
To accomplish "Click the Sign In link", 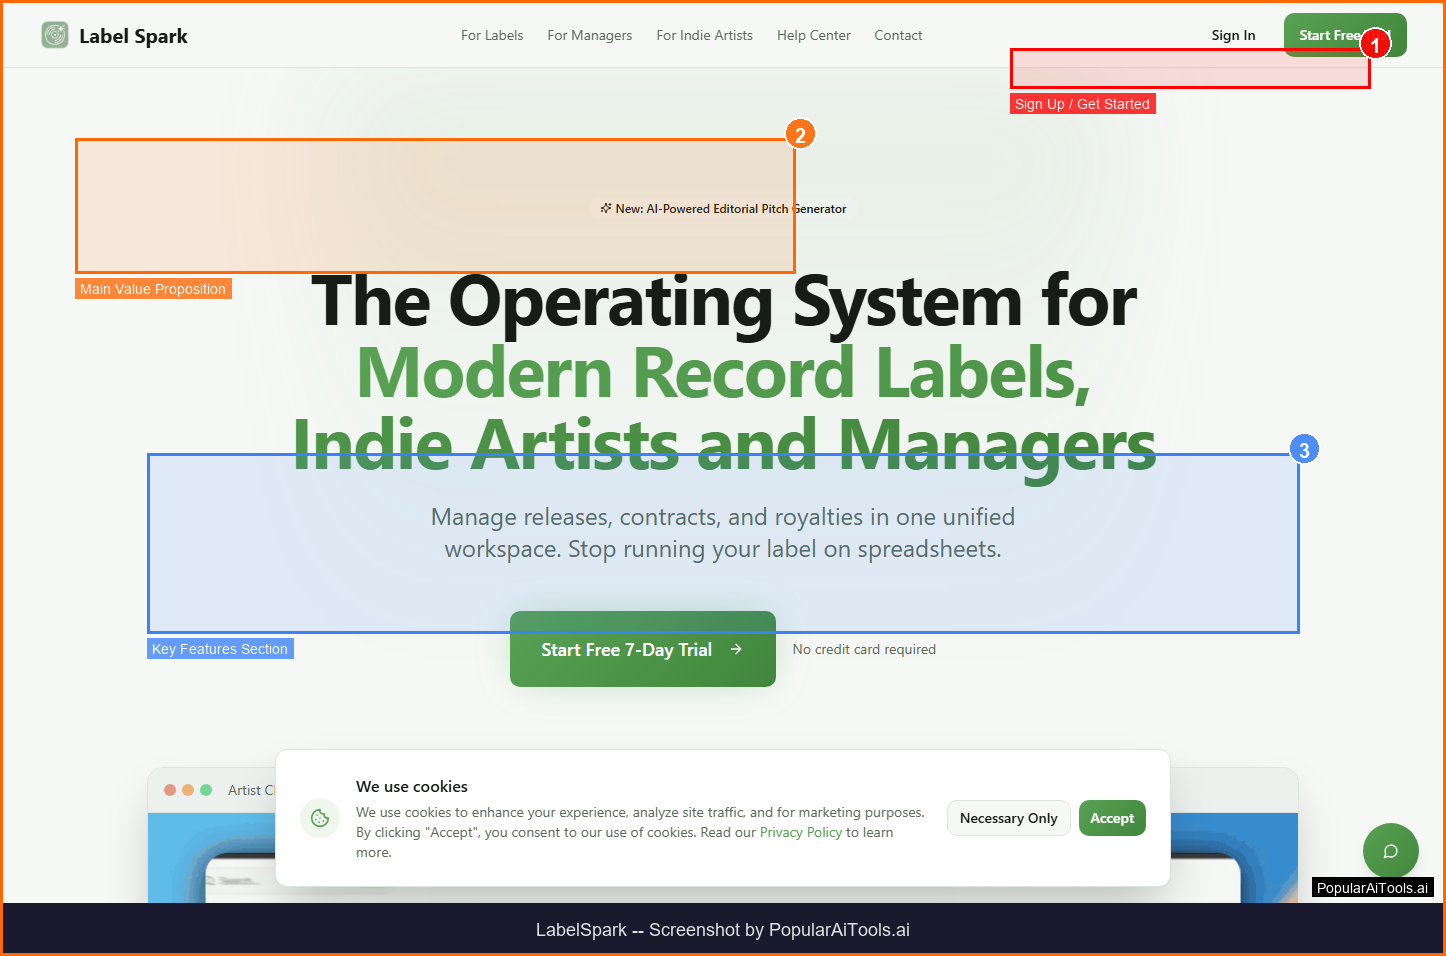I will coord(1233,35).
